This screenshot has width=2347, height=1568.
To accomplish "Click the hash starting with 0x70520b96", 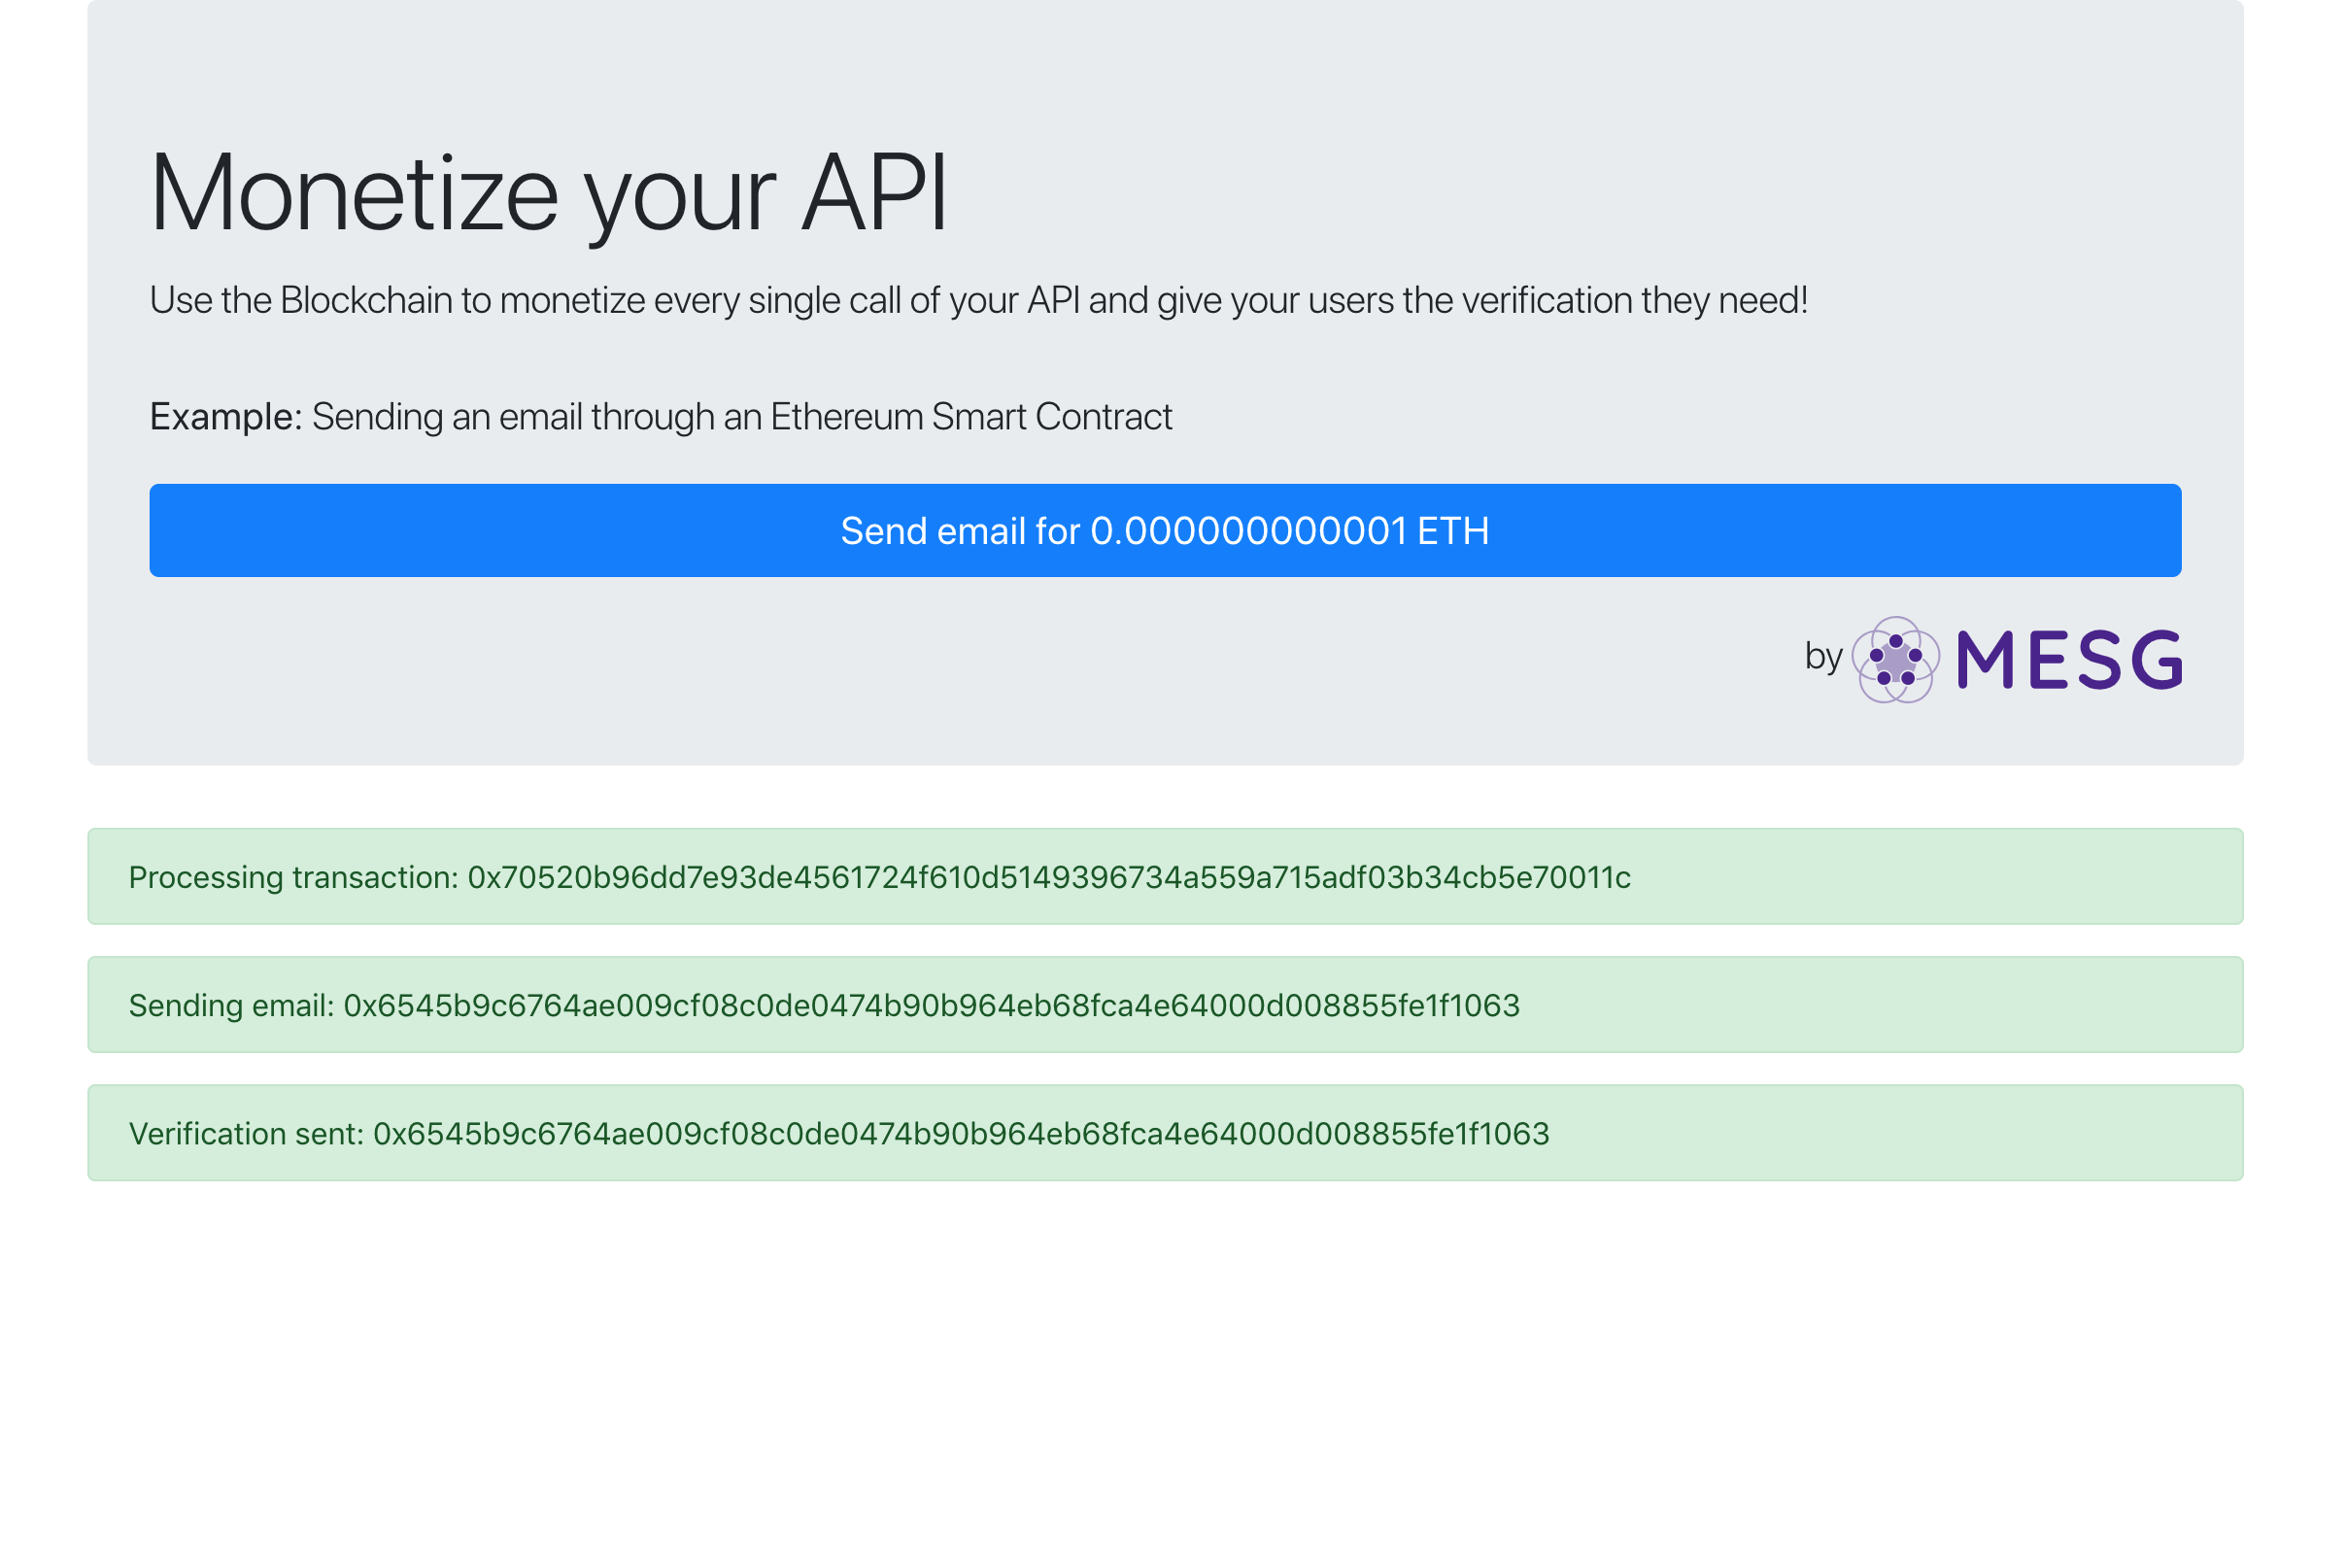I will pyautogui.click(x=1049, y=878).
